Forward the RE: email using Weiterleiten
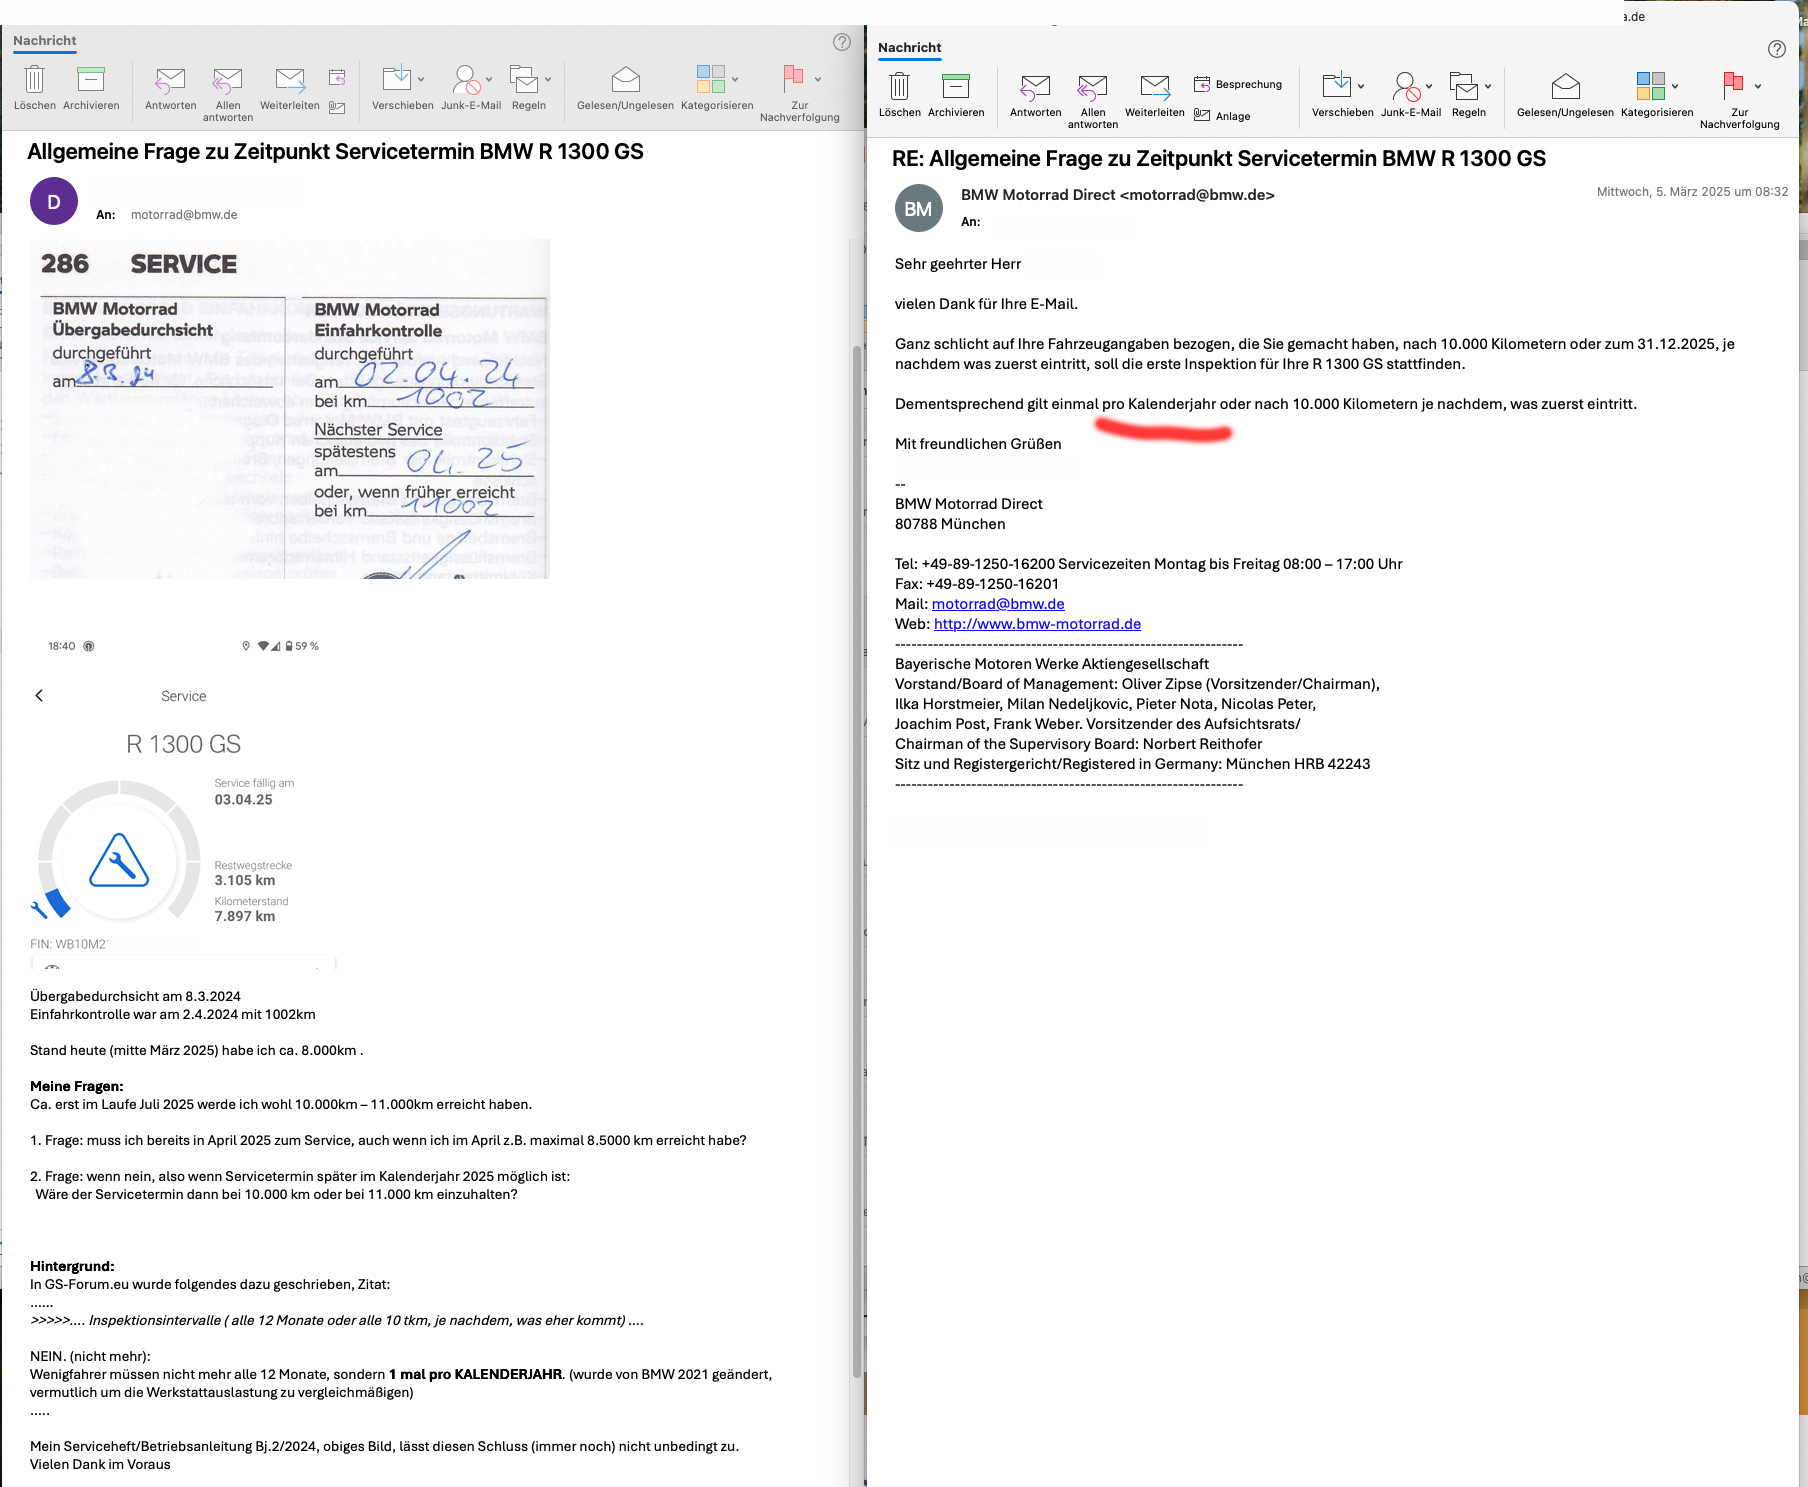The image size is (1808, 1487). point(1154,88)
